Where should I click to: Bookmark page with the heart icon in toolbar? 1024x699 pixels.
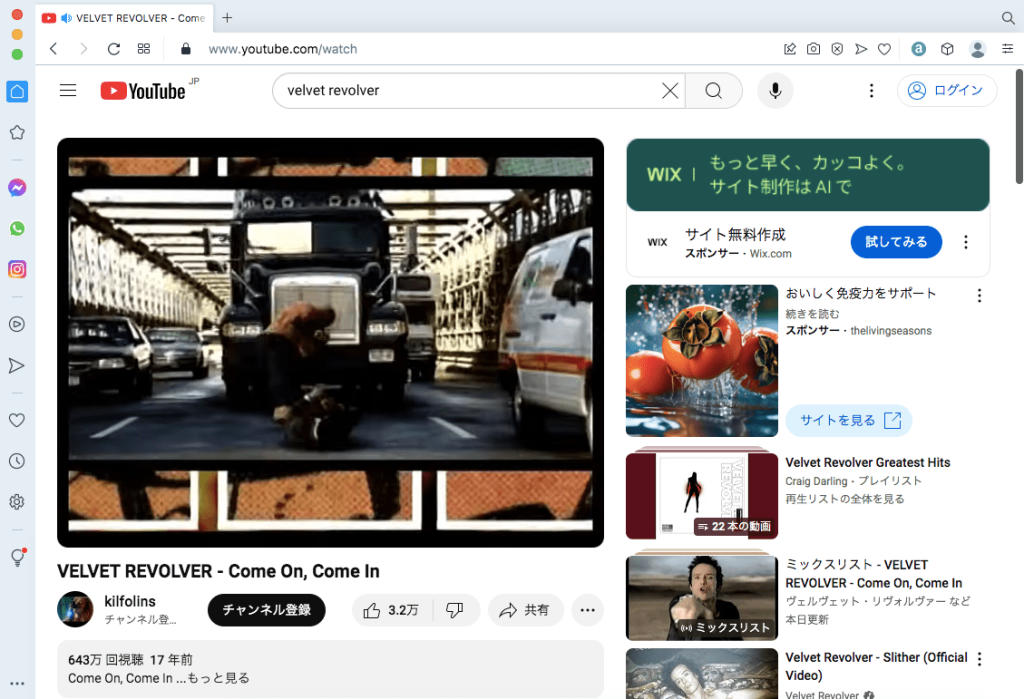click(x=884, y=49)
